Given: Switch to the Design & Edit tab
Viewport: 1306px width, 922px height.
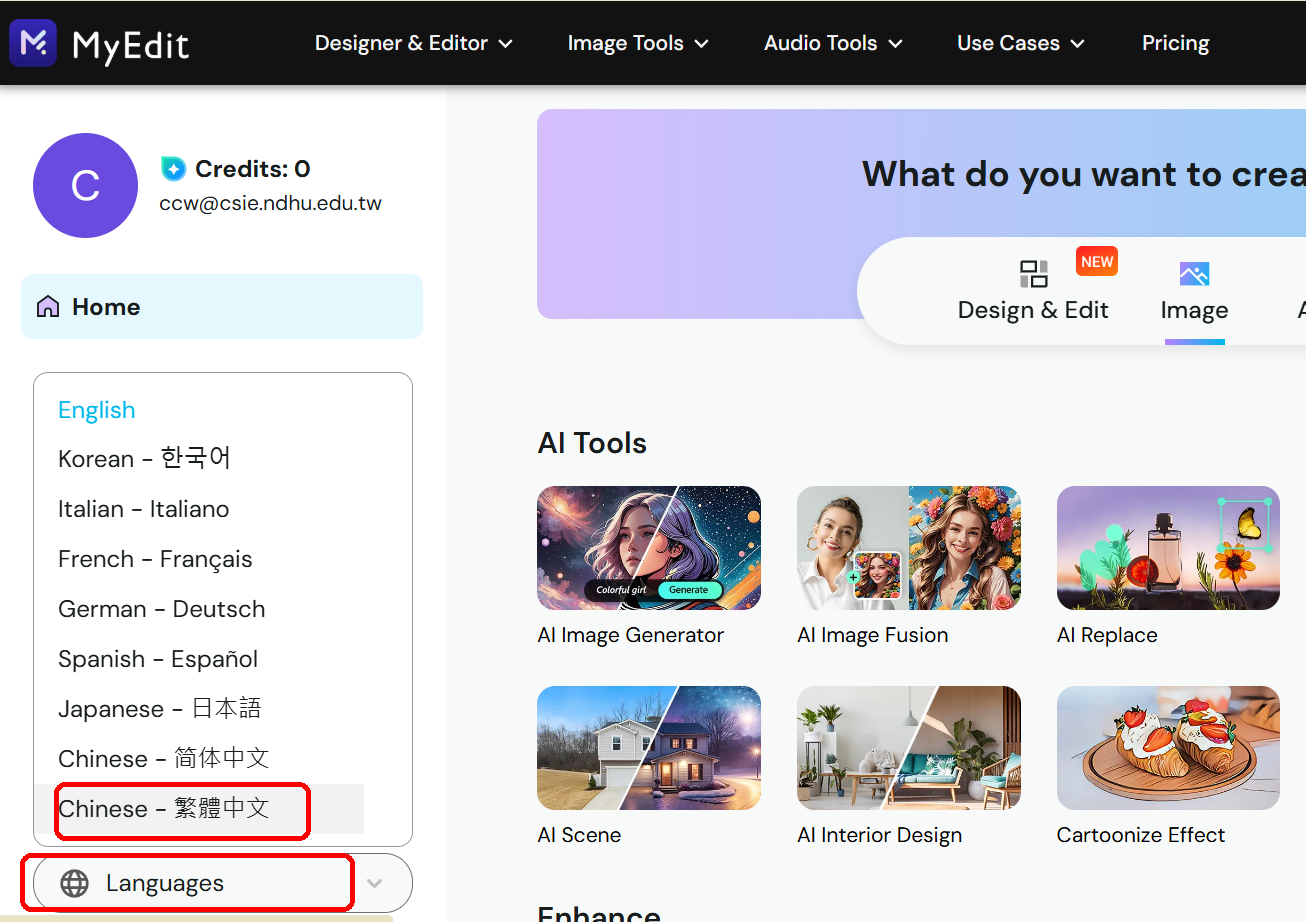Looking at the screenshot, I should pyautogui.click(x=1033, y=292).
